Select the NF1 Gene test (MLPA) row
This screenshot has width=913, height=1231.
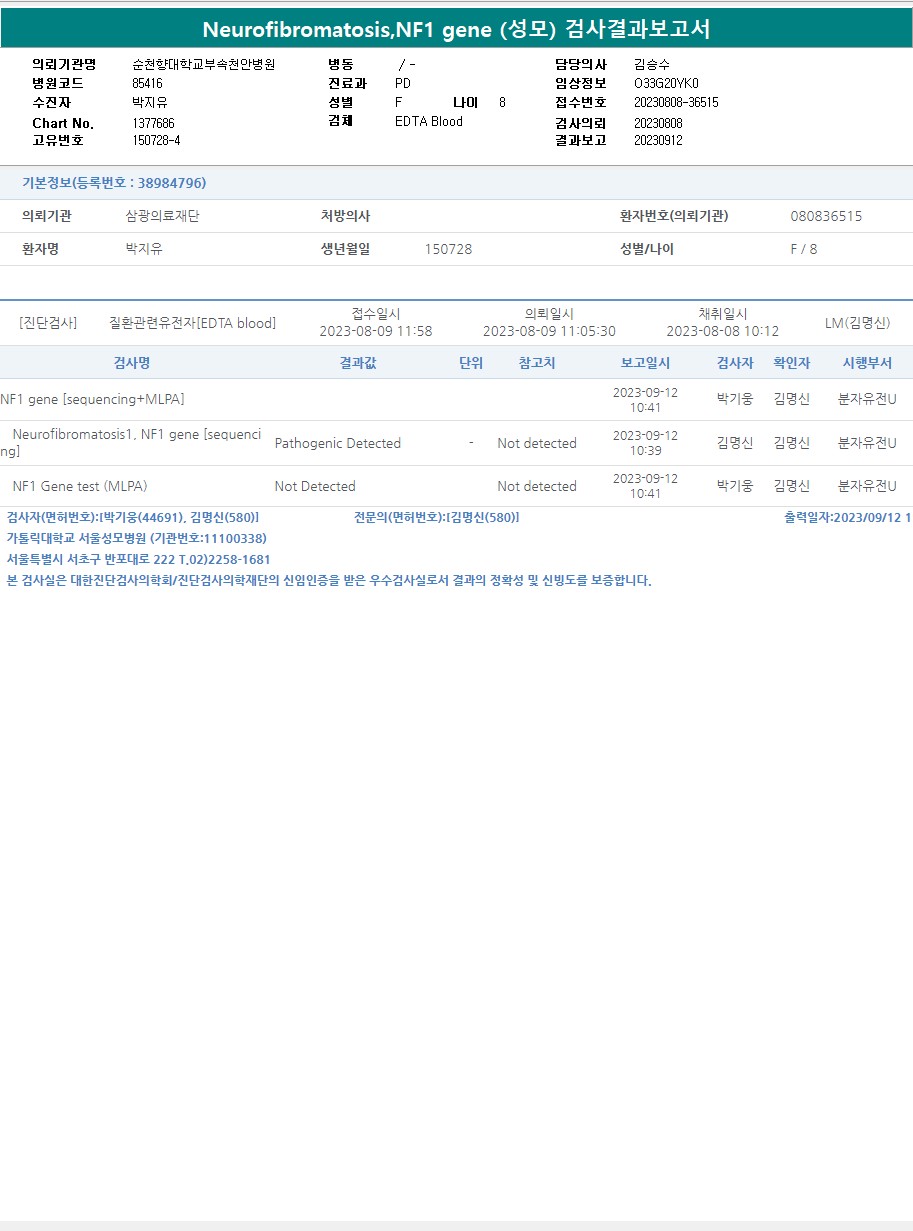click(x=456, y=486)
